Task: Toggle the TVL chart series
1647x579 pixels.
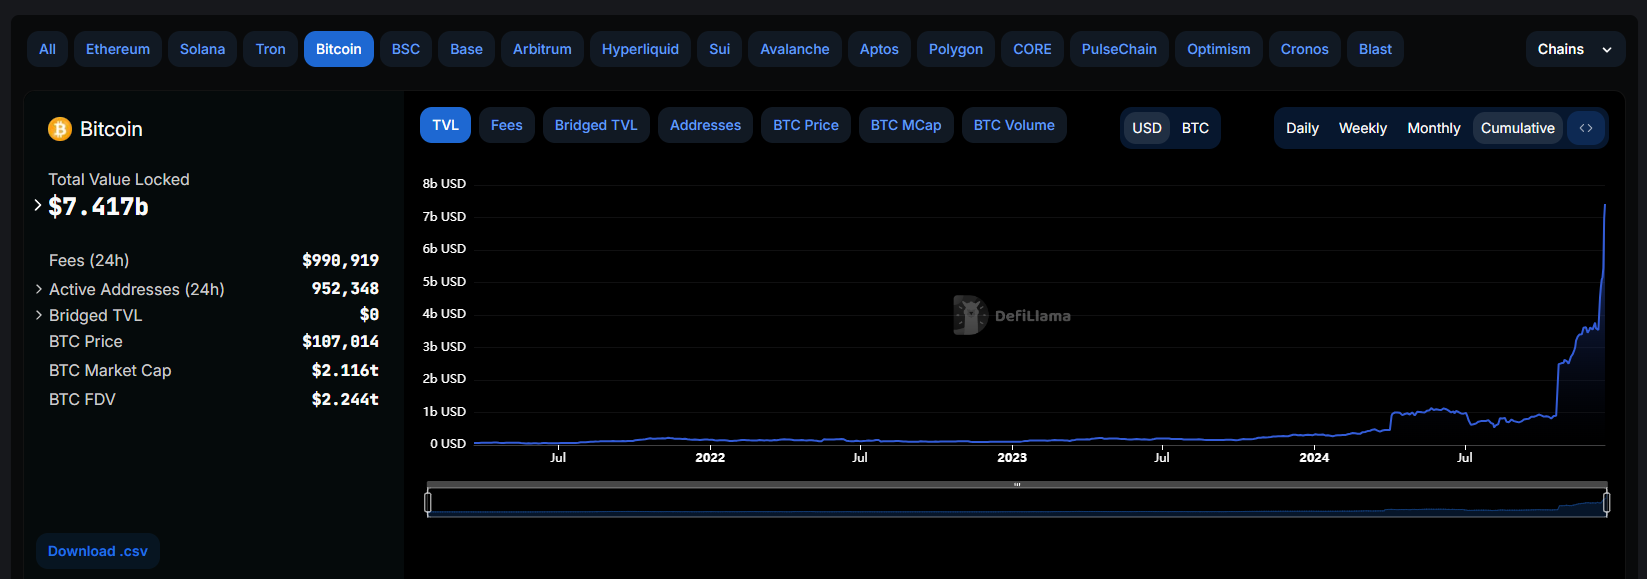Action: tap(445, 125)
